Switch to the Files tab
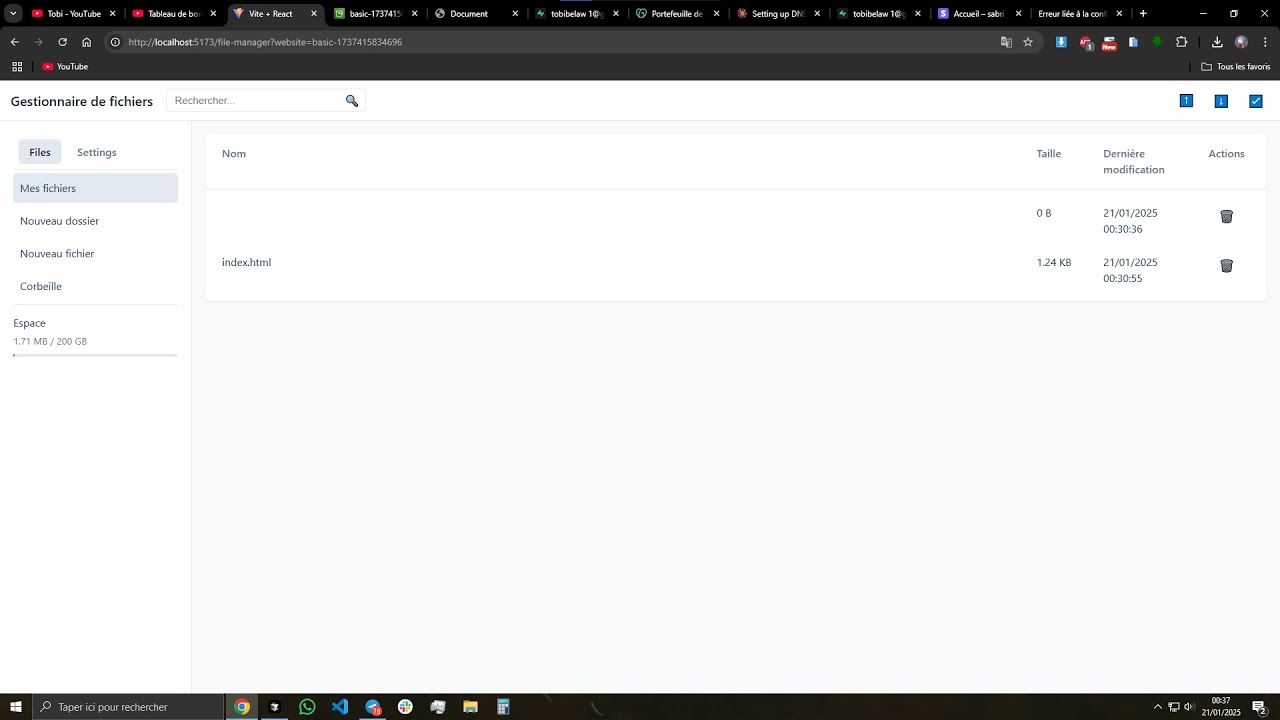 40,152
